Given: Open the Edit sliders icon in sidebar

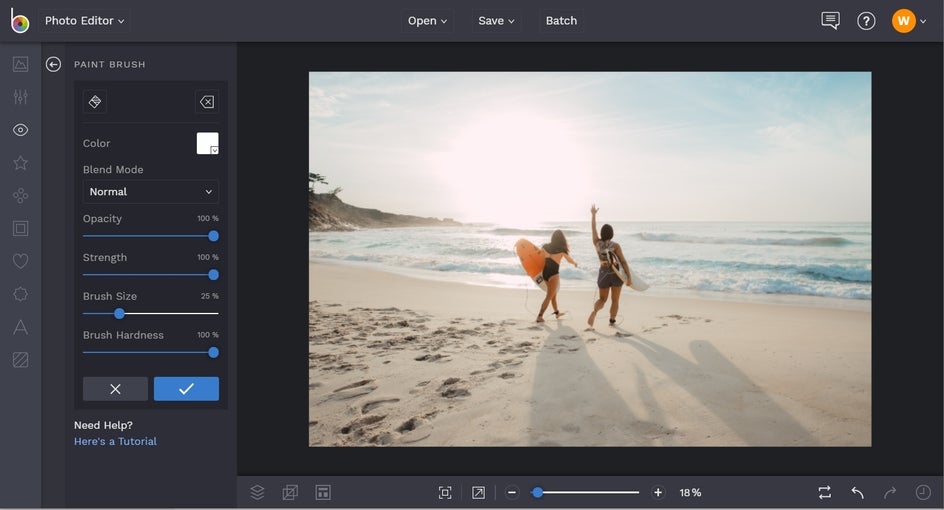Looking at the screenshot, I should click(20, 97).
